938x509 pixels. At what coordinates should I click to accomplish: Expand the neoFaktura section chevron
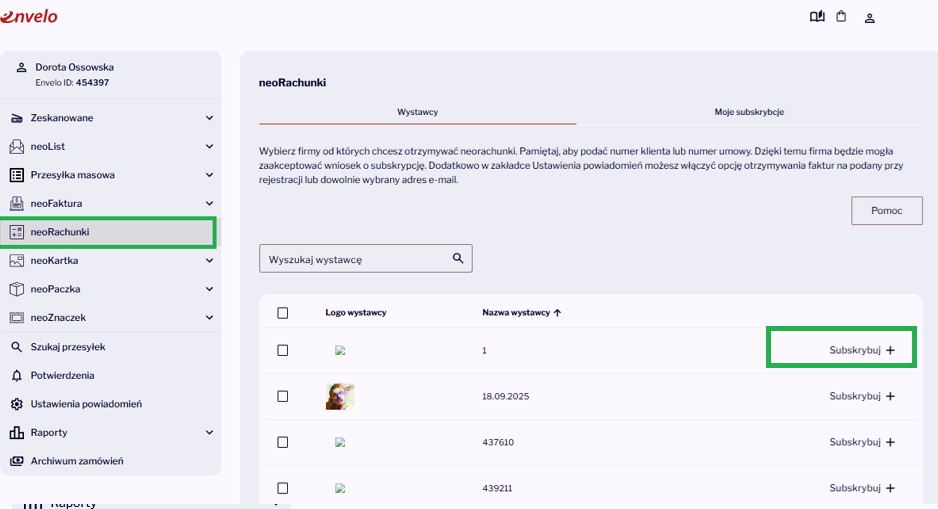pos(209,203)
